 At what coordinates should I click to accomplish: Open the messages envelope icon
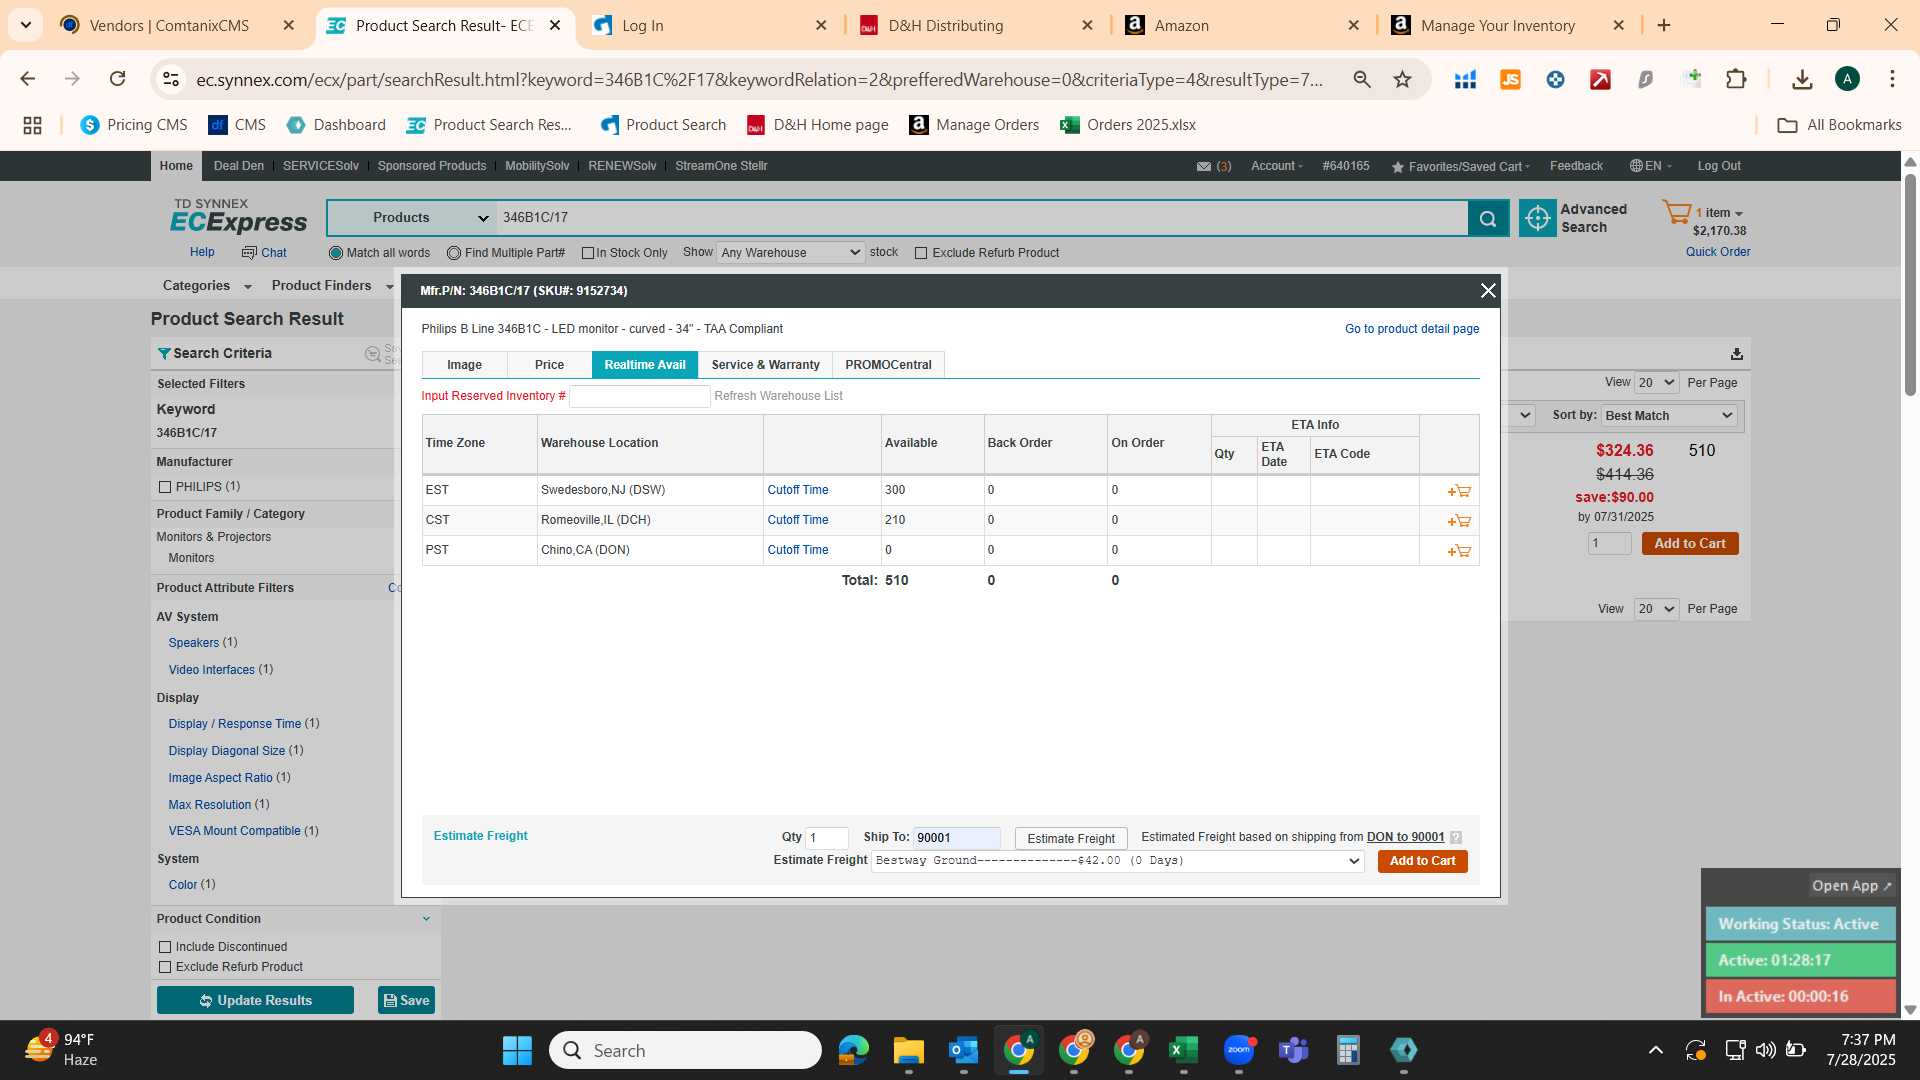[1204, 166]
